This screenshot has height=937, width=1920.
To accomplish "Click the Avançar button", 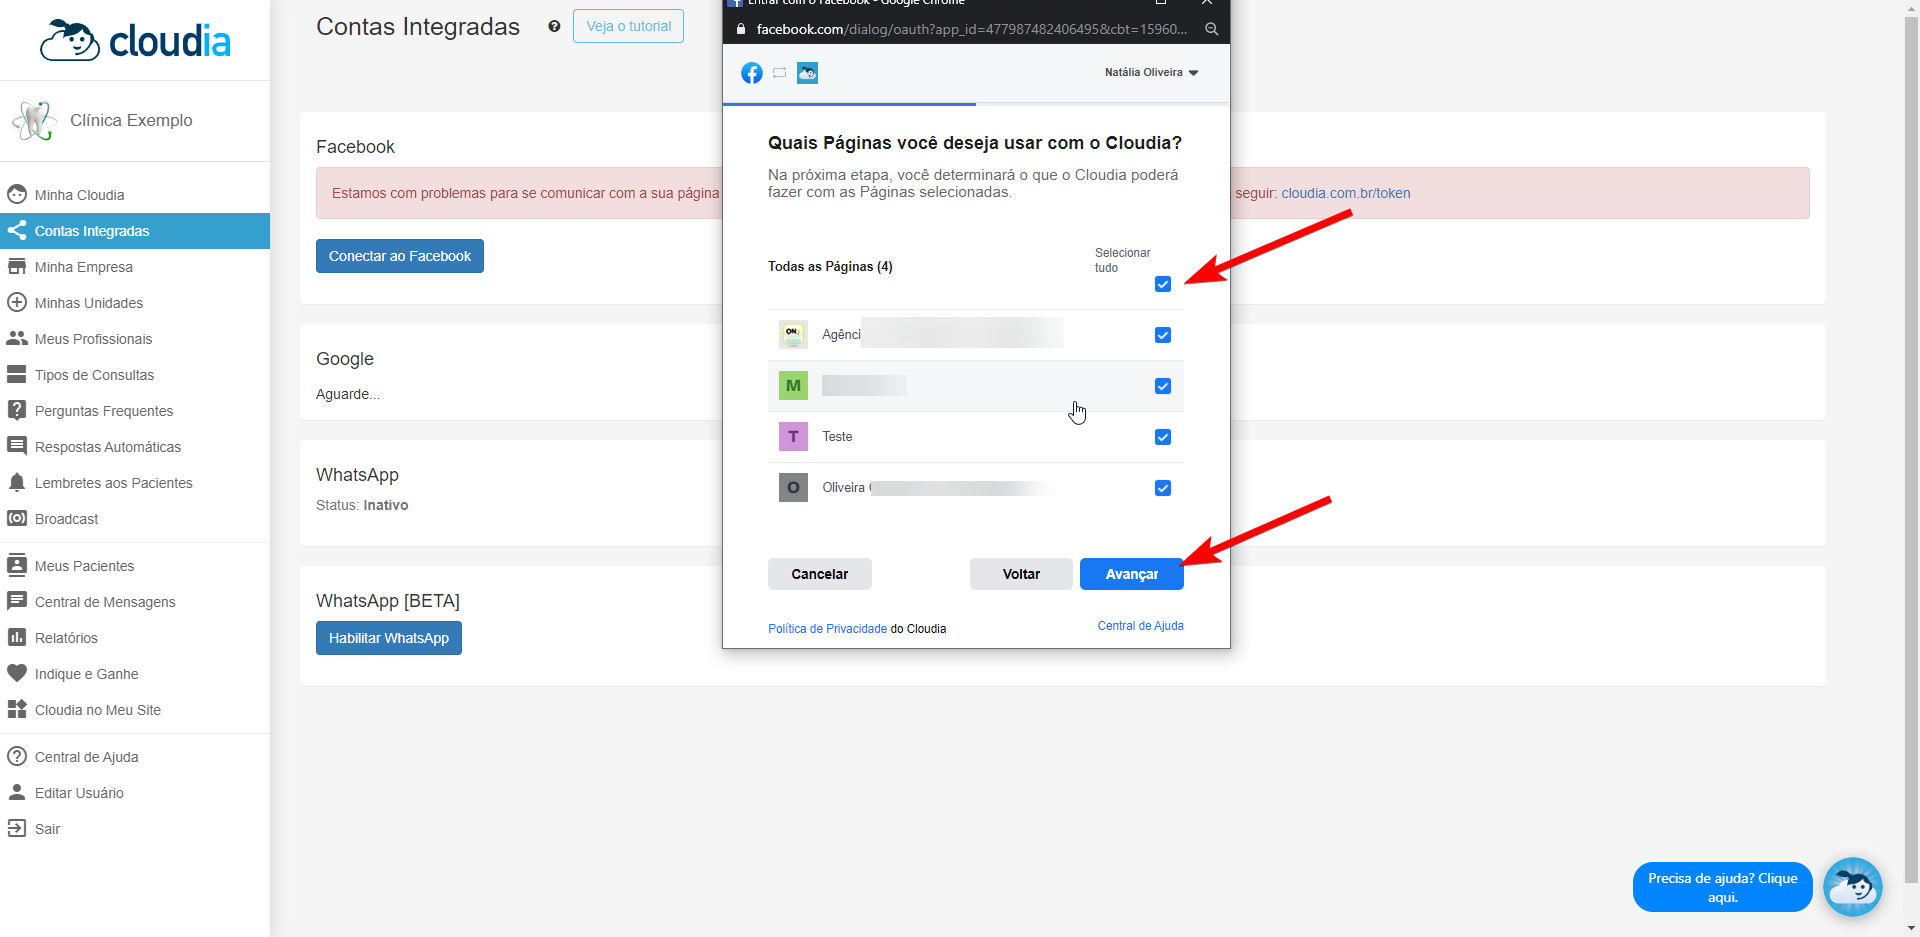I will (1131, 574).
